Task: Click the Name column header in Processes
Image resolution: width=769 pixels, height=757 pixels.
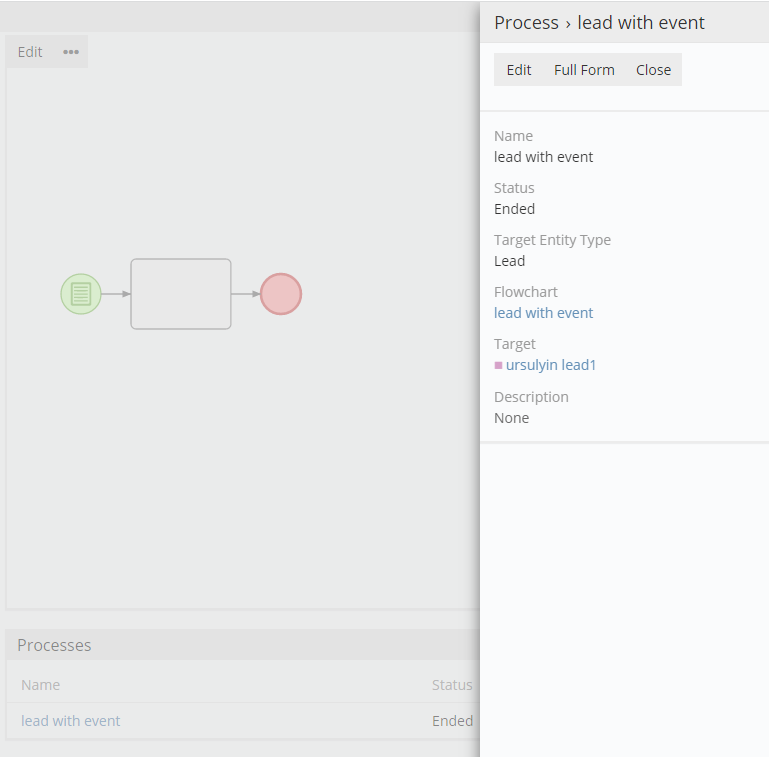Action: pos(41,685)
